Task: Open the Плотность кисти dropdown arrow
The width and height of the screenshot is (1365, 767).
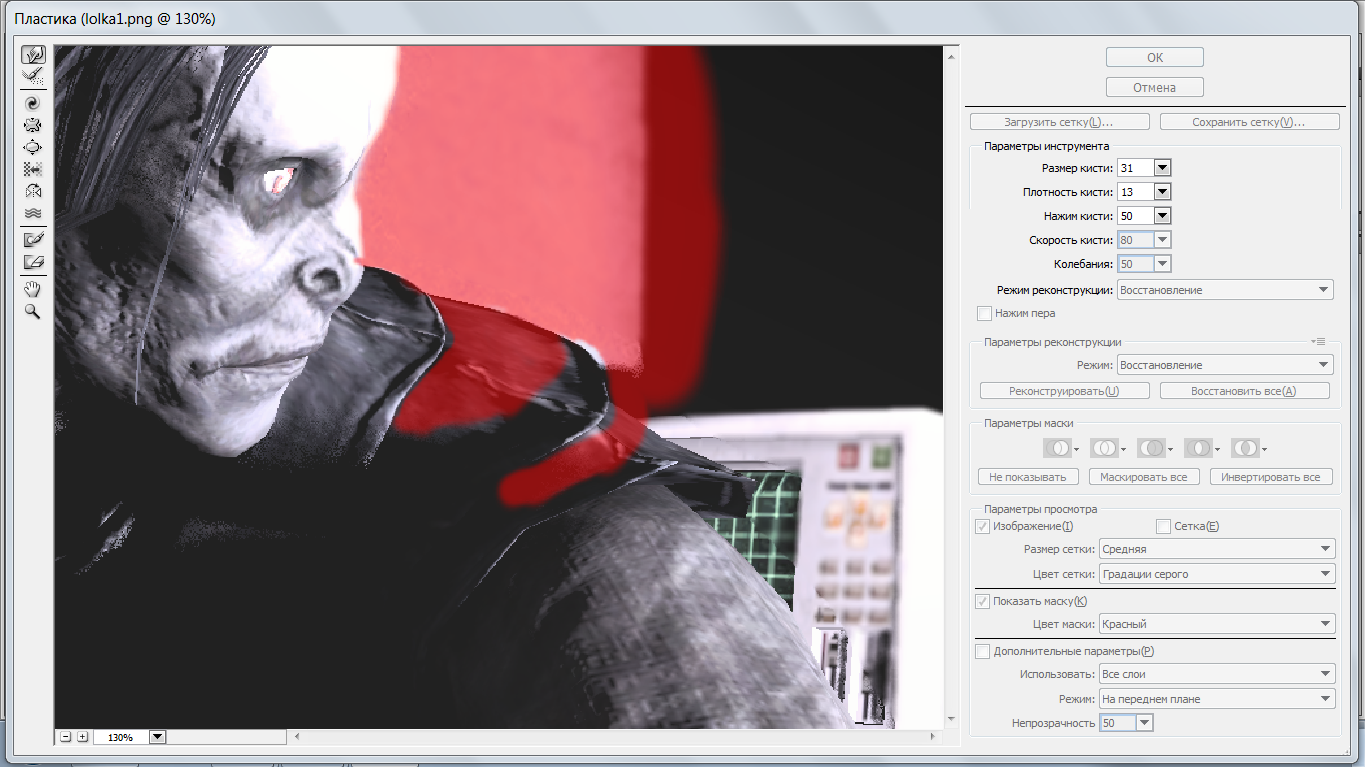Action: tap(1162, 192)
